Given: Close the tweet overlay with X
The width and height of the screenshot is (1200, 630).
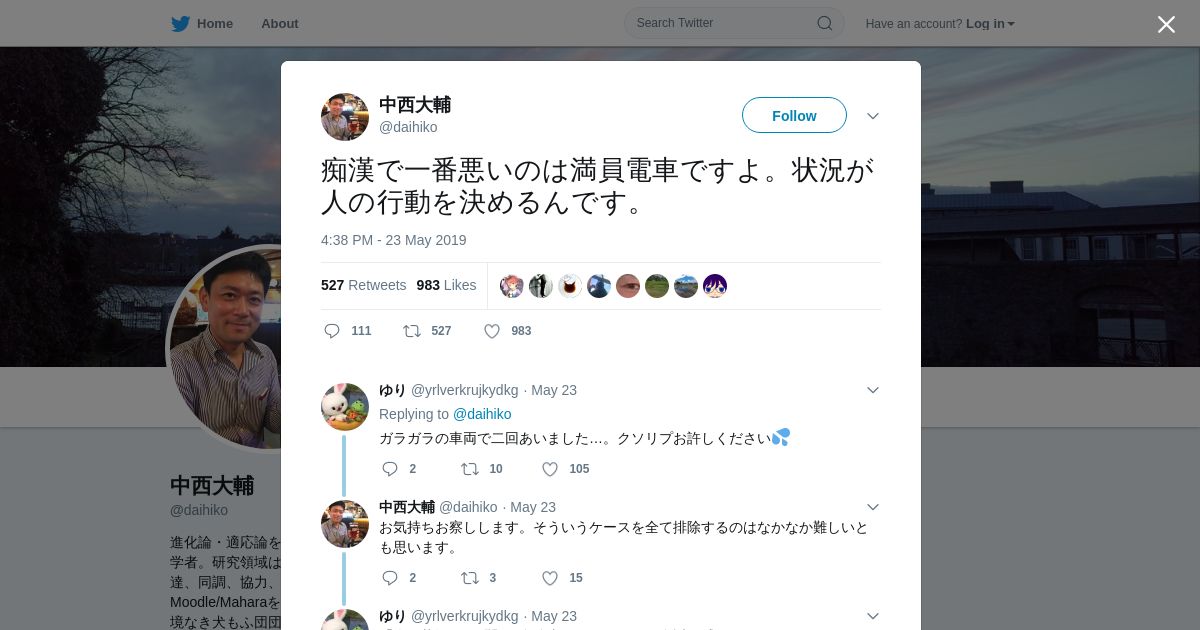Looking at the screenshot, I should (x=1166, y=24).
